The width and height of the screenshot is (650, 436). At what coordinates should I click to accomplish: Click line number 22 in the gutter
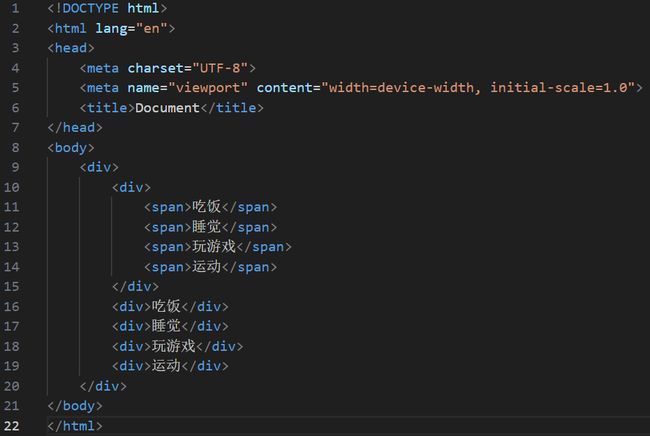point(12,426)
